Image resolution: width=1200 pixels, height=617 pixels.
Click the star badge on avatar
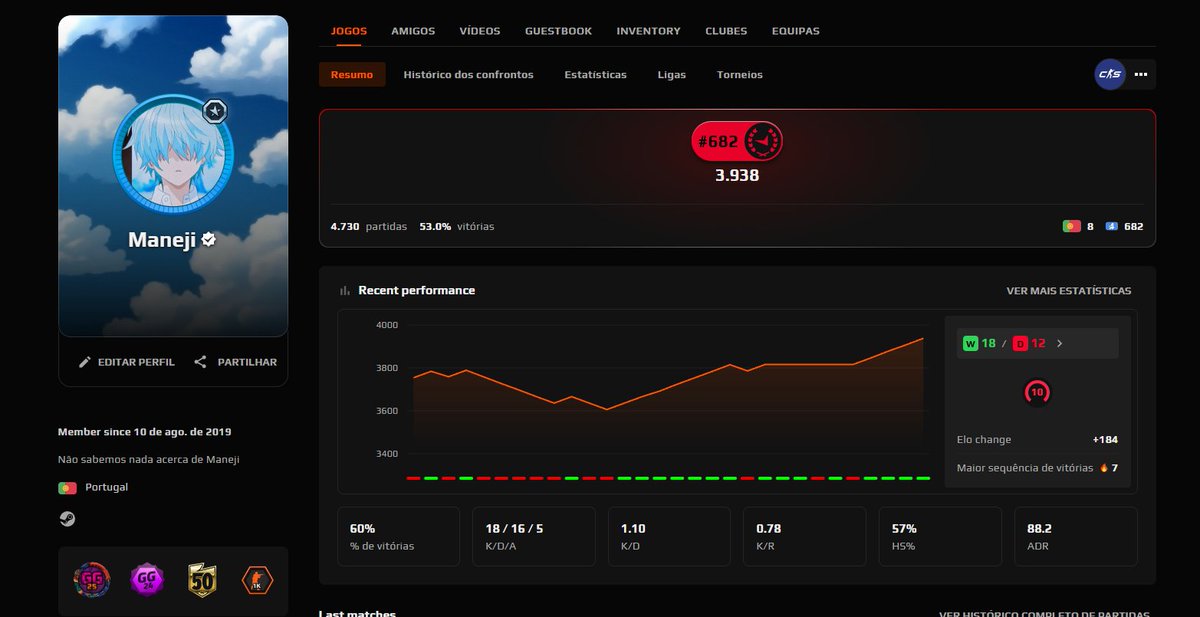pyautogui.click(x=215, y=111)
